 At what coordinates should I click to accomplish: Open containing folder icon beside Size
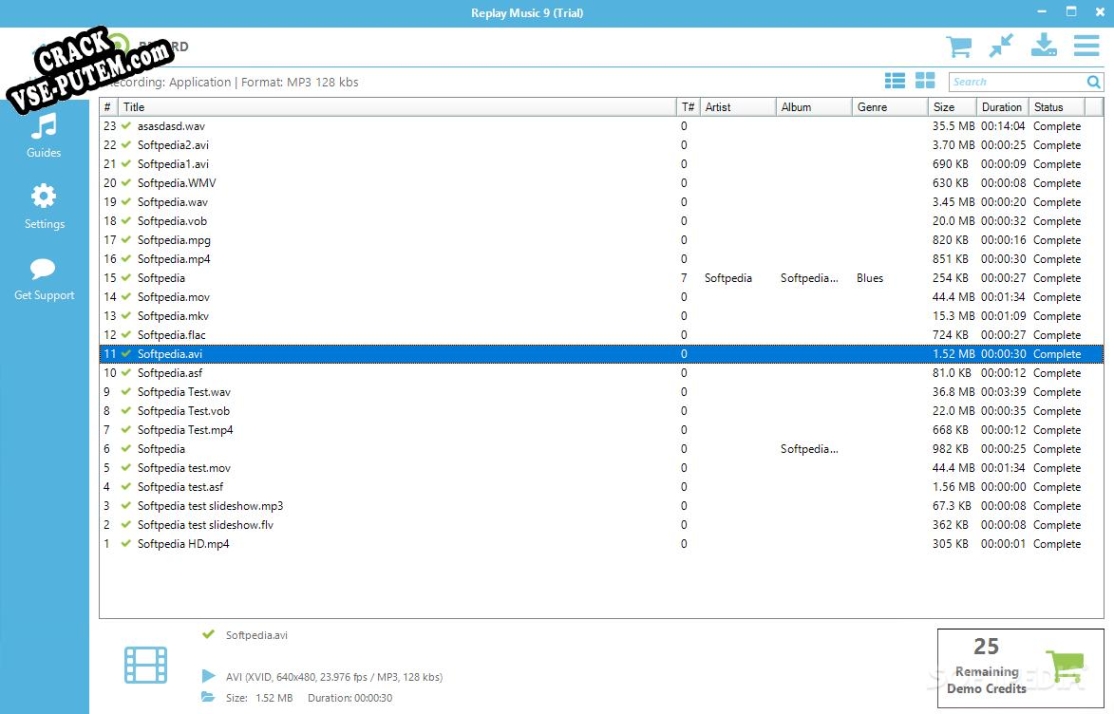(x=208, y=697)
